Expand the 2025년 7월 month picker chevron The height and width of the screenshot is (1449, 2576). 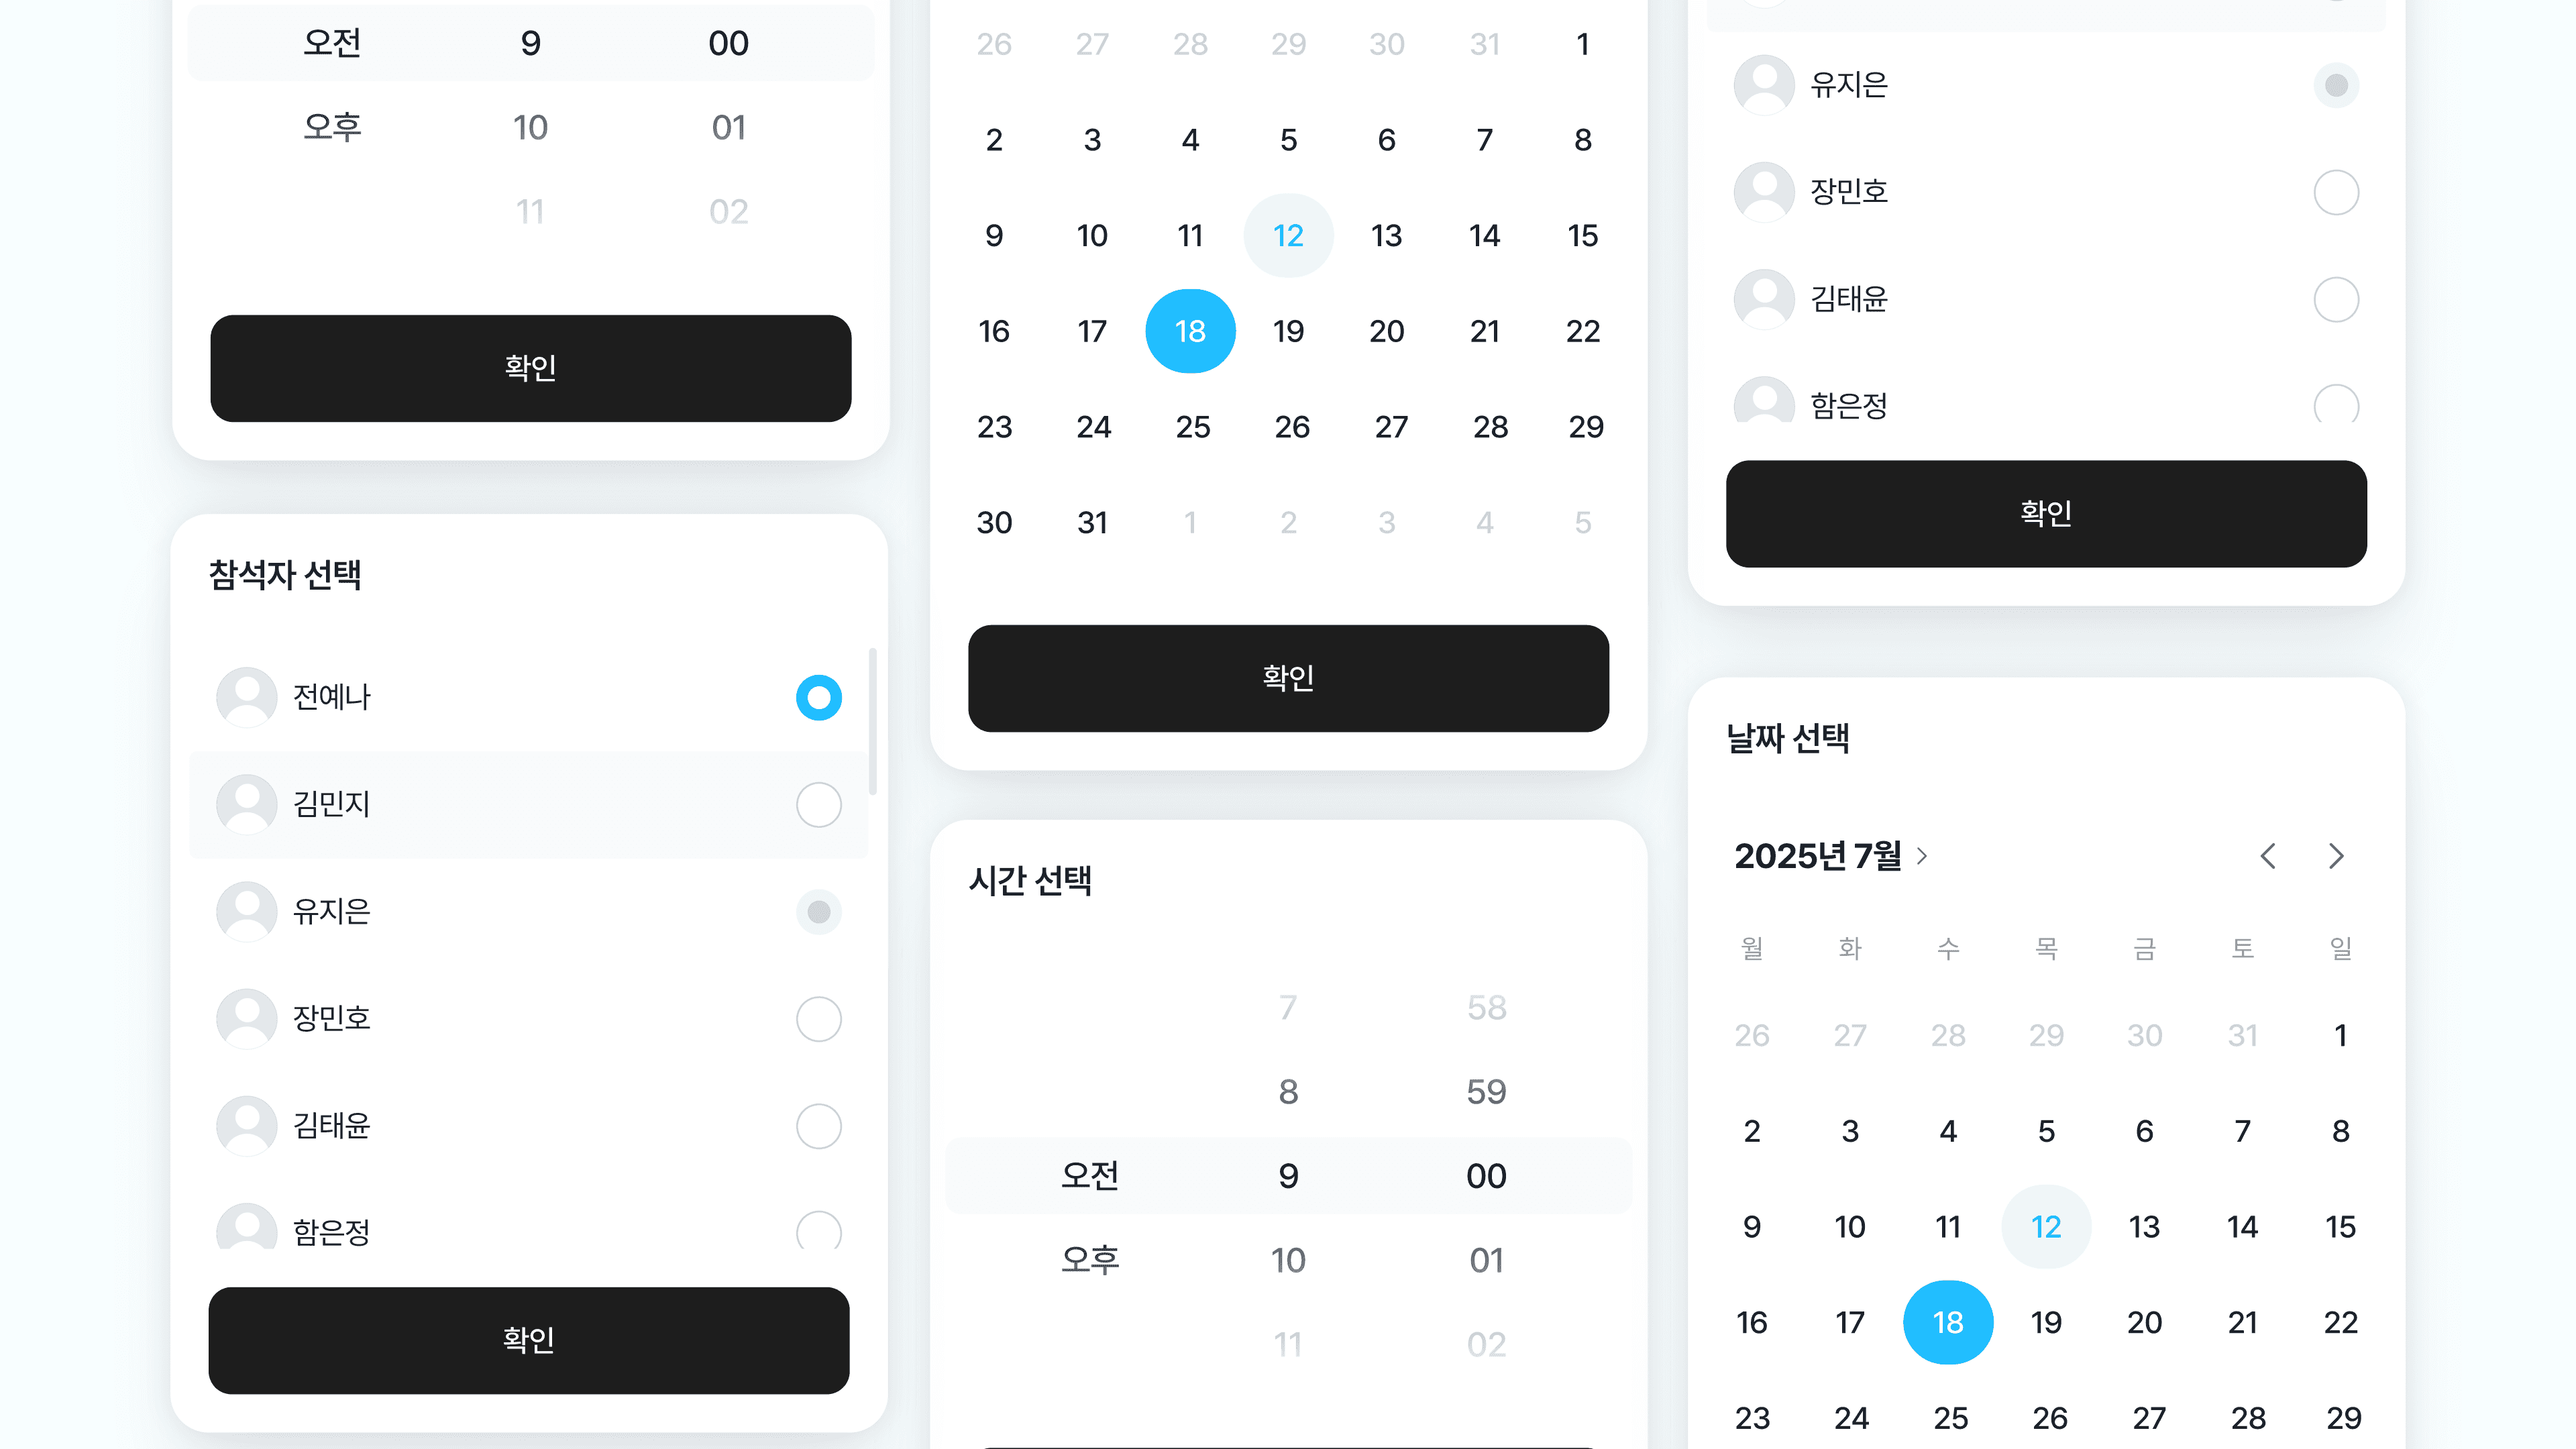click(1921, 856)
